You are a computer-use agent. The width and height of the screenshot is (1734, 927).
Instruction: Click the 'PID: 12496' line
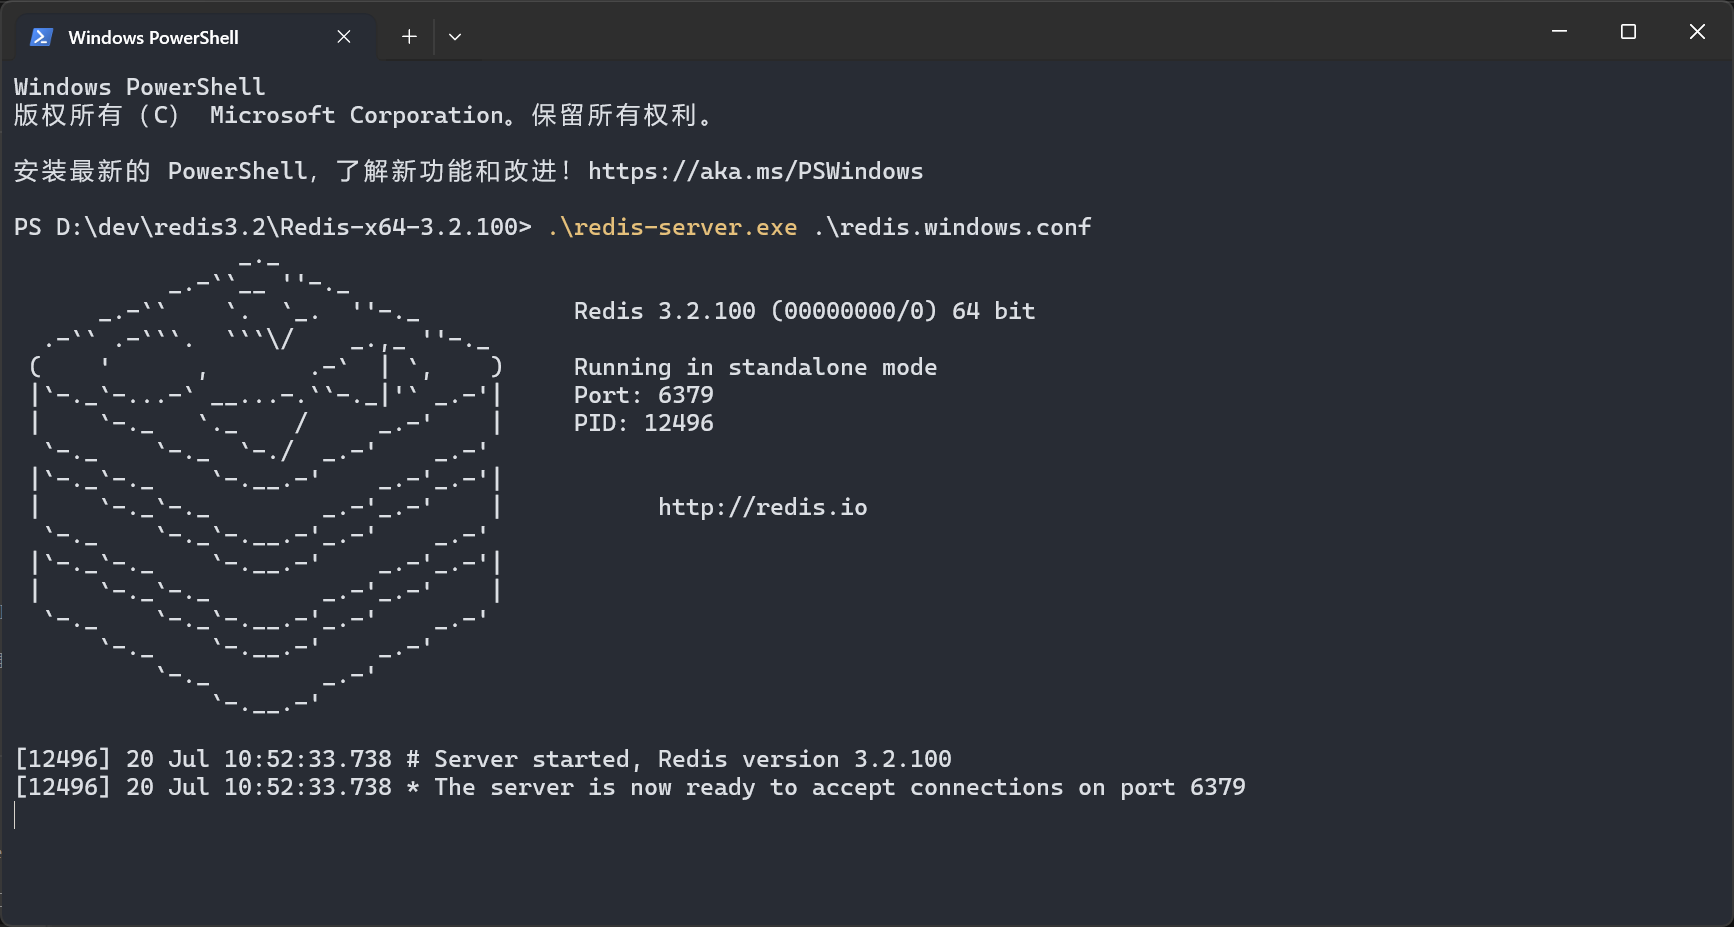(643, 423)
